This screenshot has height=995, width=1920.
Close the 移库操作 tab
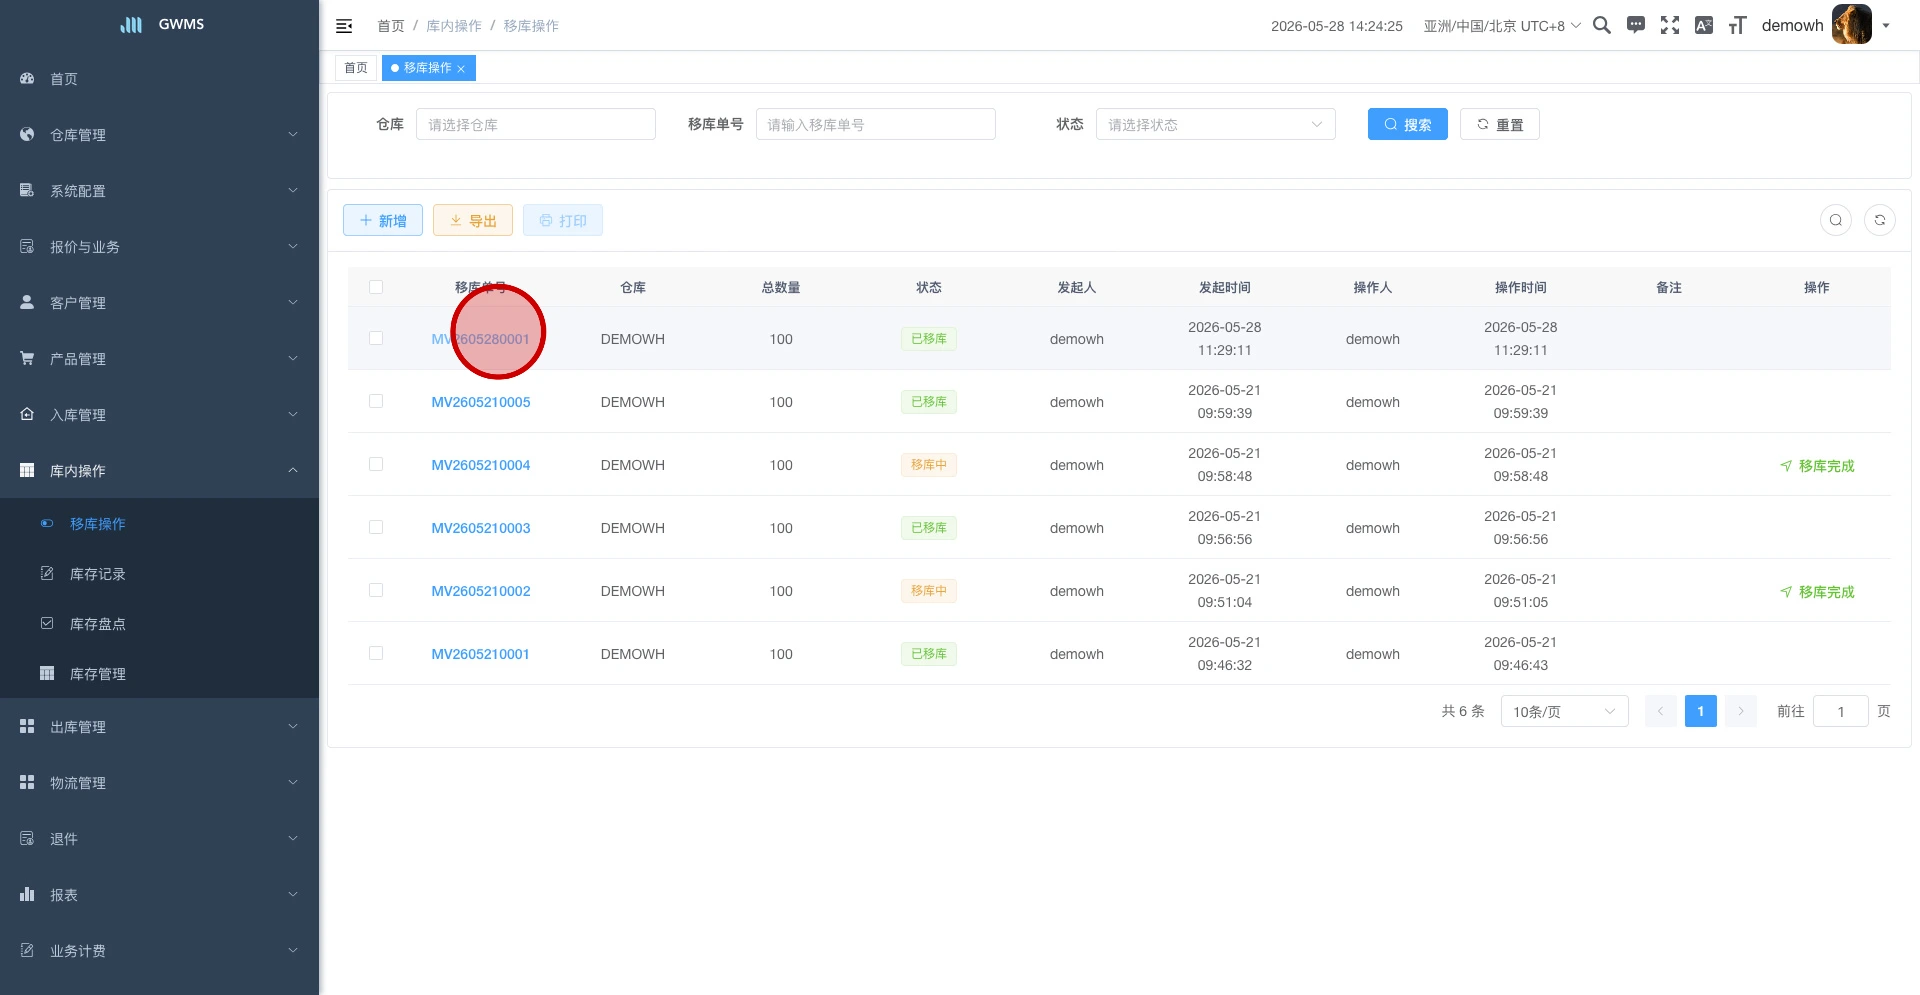pyautogui.click(x=461, y=69)
